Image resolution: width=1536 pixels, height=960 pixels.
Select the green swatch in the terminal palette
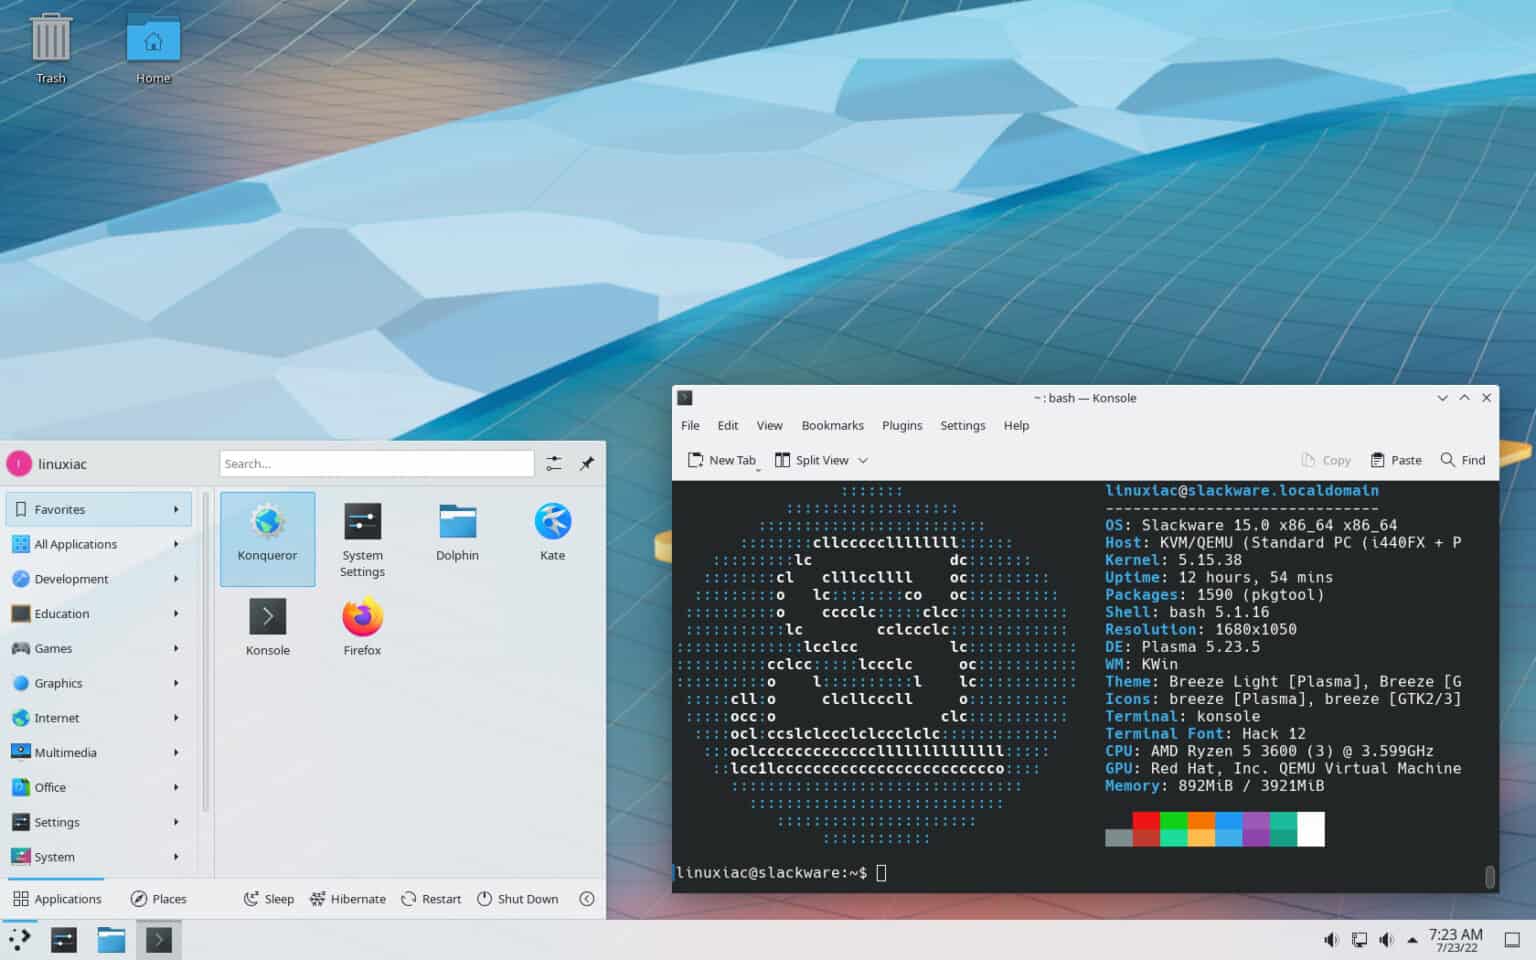1173,829
